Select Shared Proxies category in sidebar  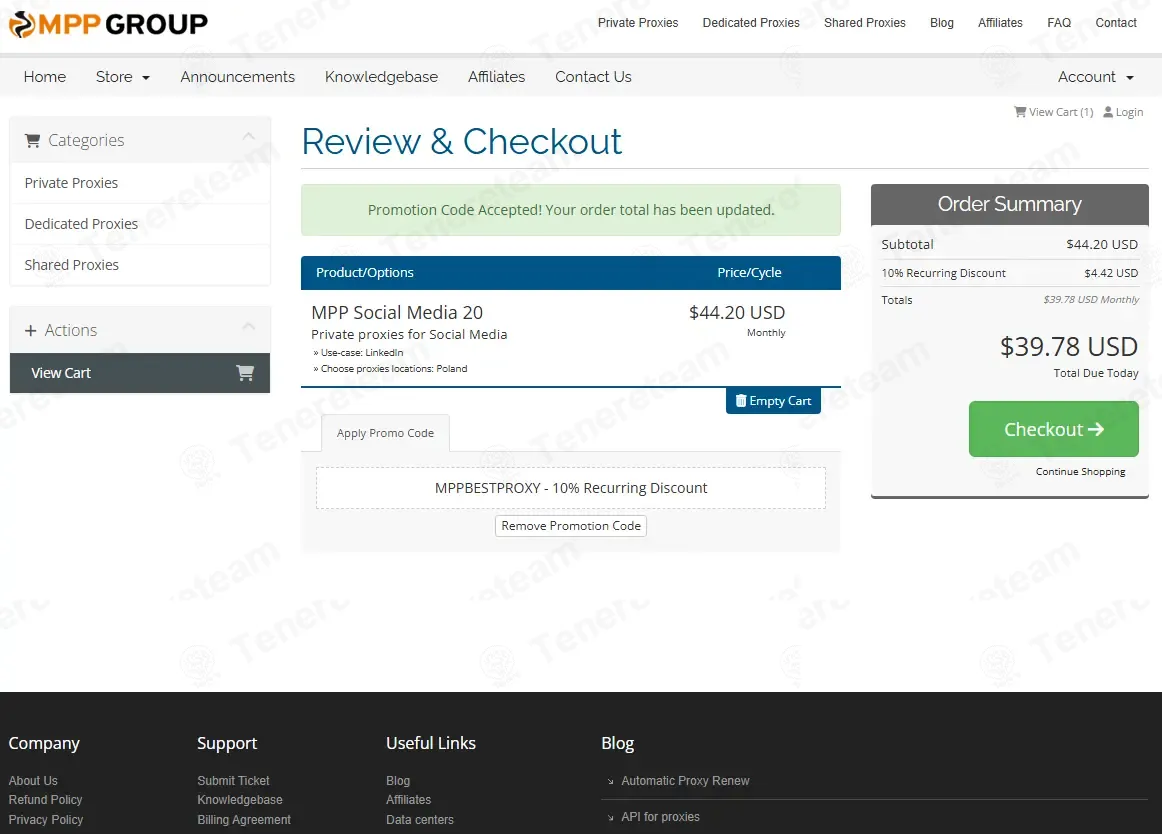pos(140,265)
